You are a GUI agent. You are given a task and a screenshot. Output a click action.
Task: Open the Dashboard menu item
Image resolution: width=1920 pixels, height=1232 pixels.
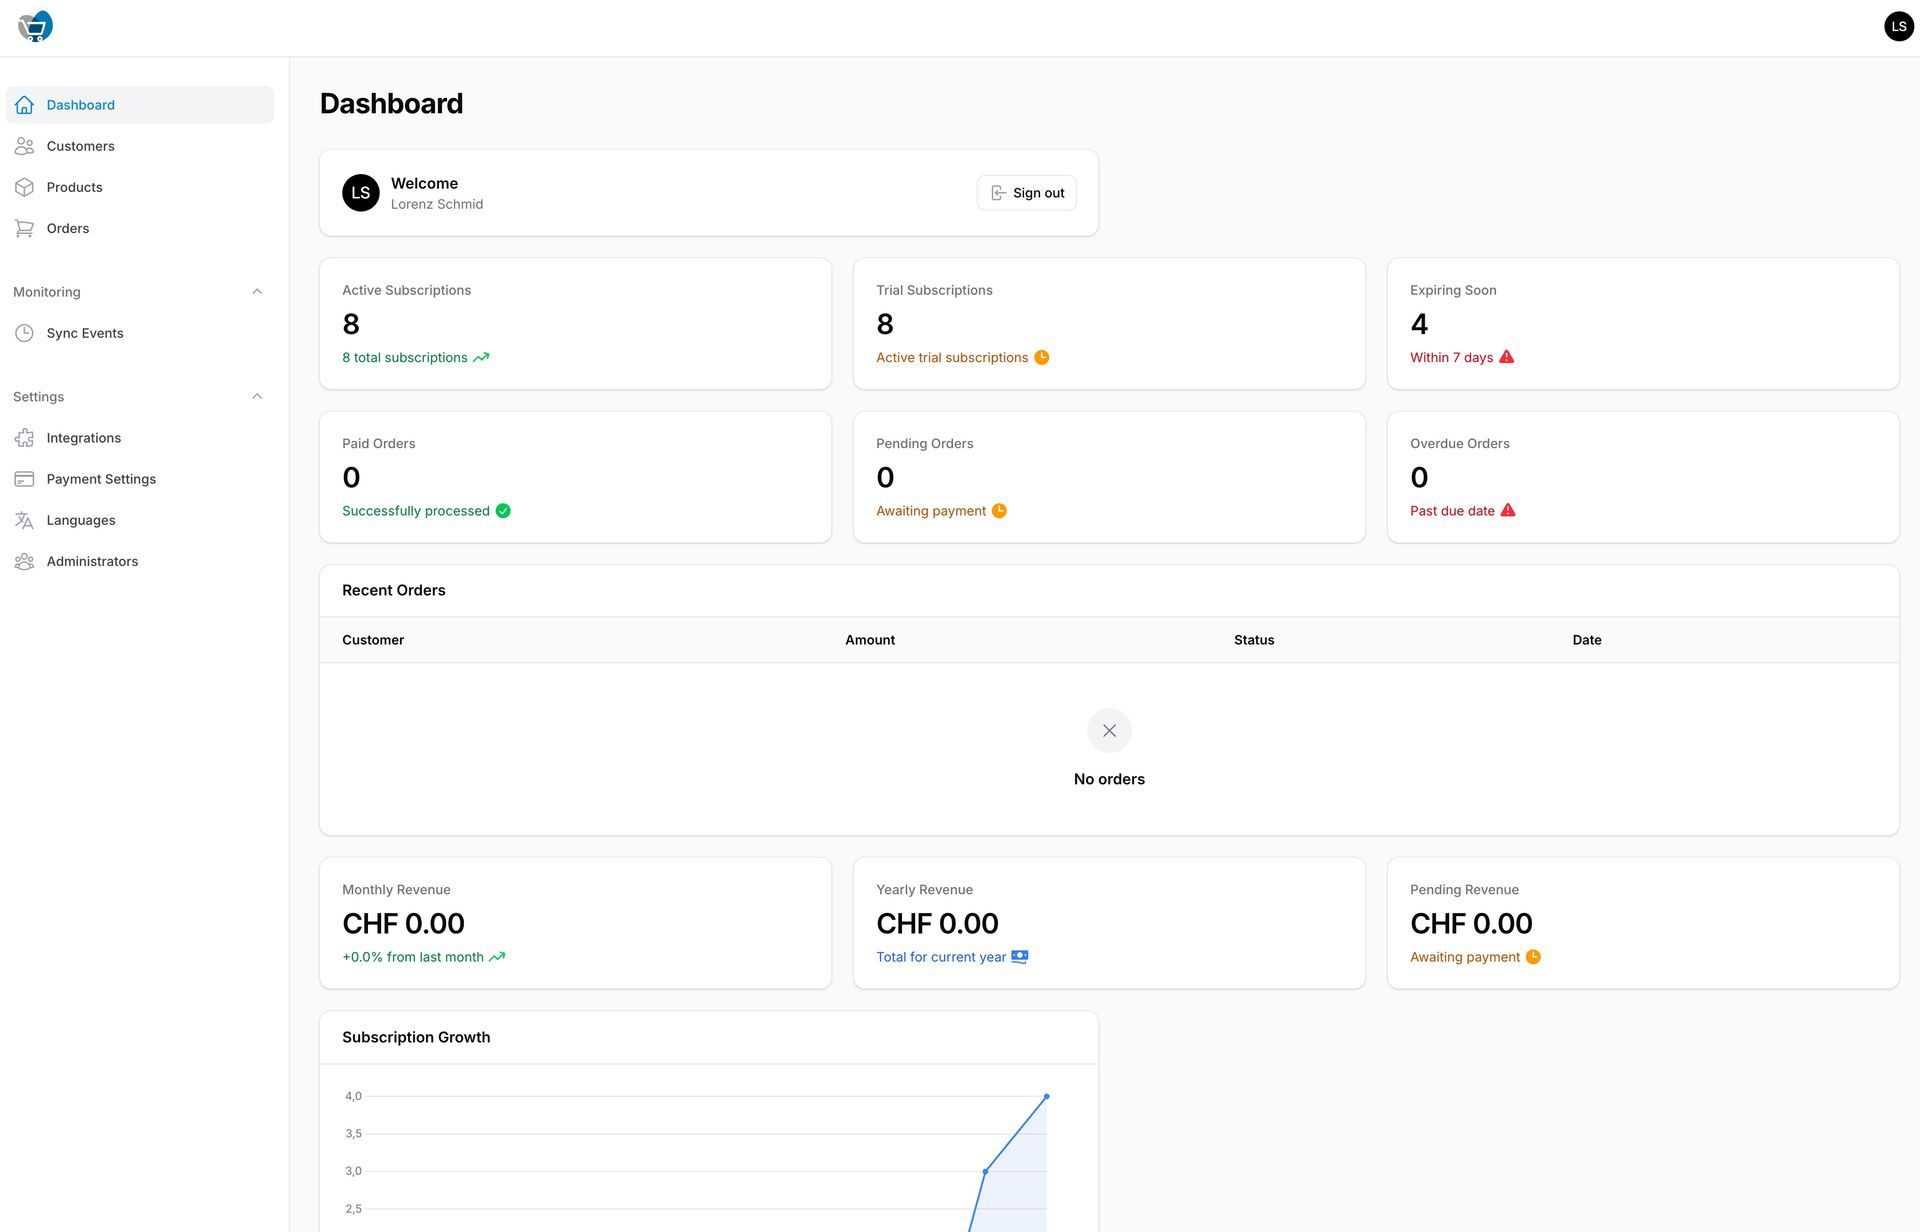80,105
